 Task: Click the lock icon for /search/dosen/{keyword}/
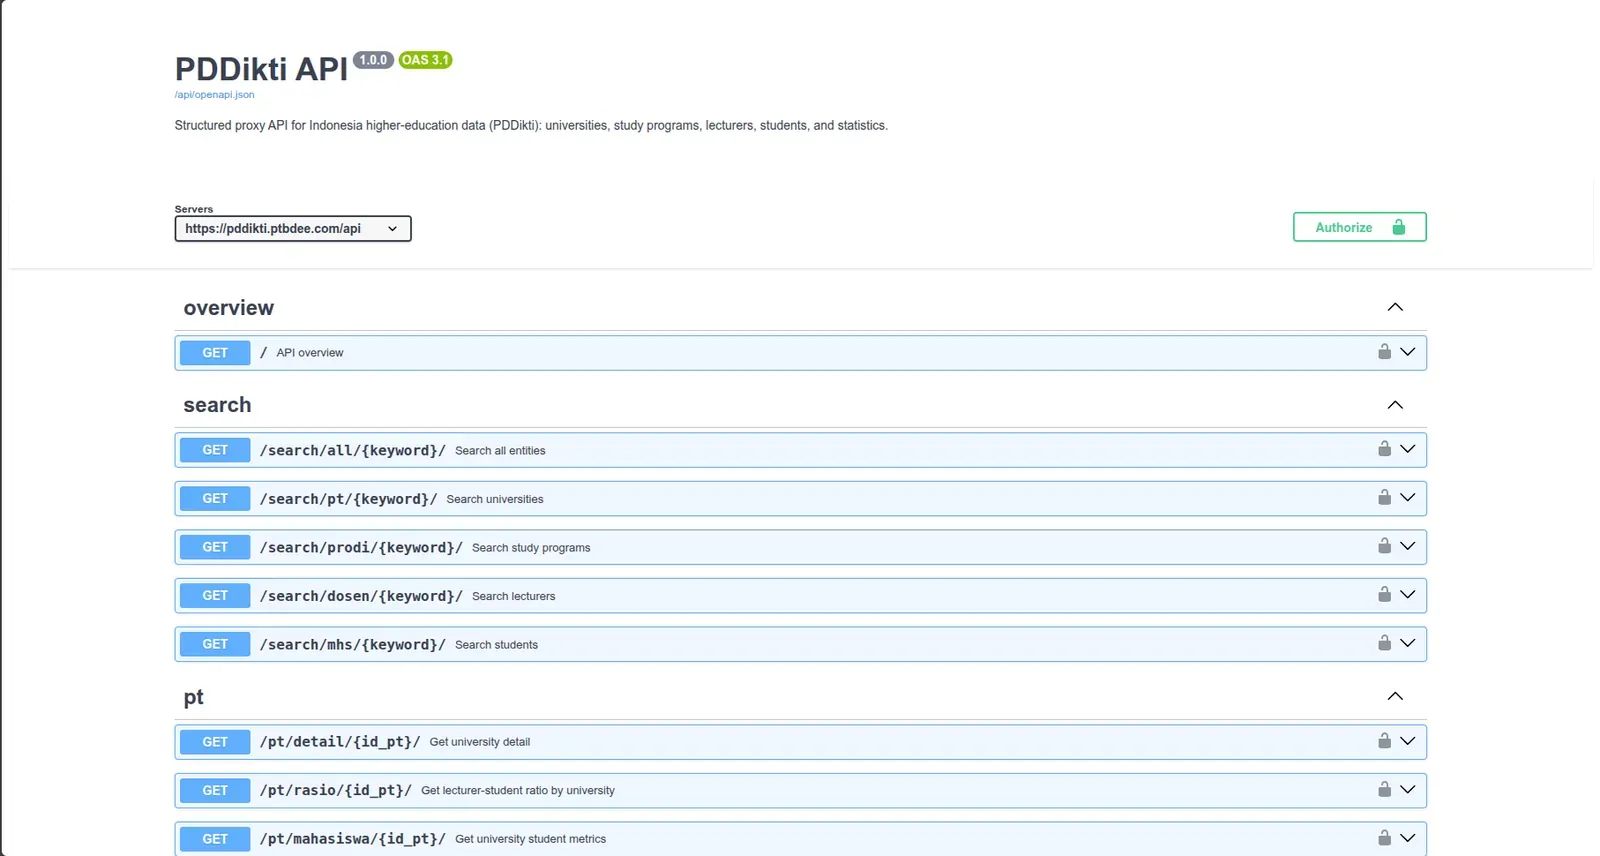[1384, 594]
